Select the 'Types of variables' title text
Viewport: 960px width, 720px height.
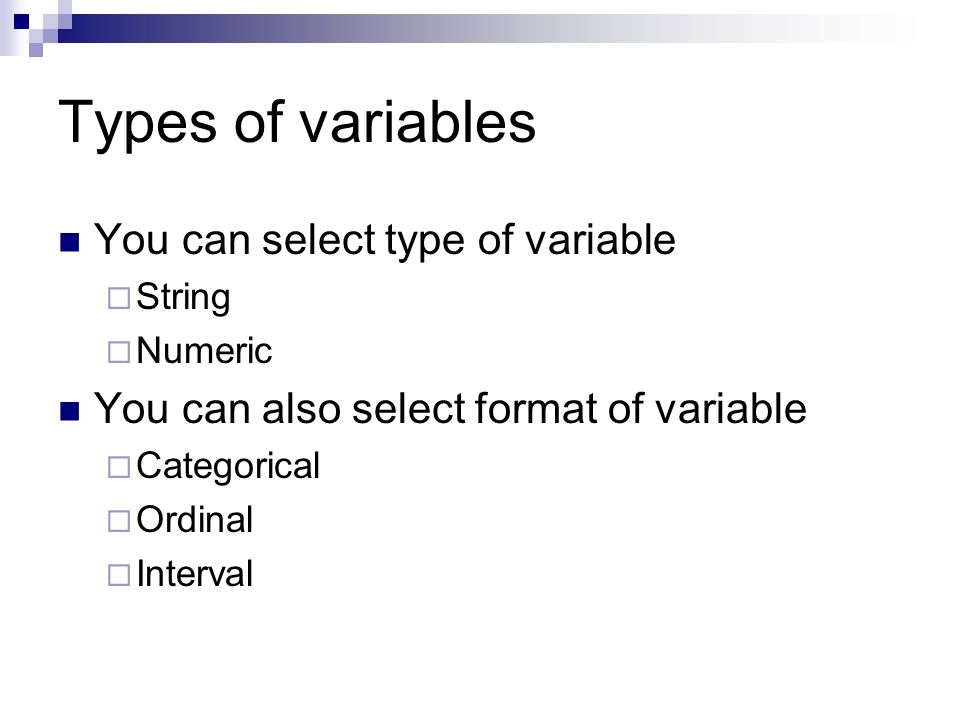pyautogui.click(x=297, y=123)
